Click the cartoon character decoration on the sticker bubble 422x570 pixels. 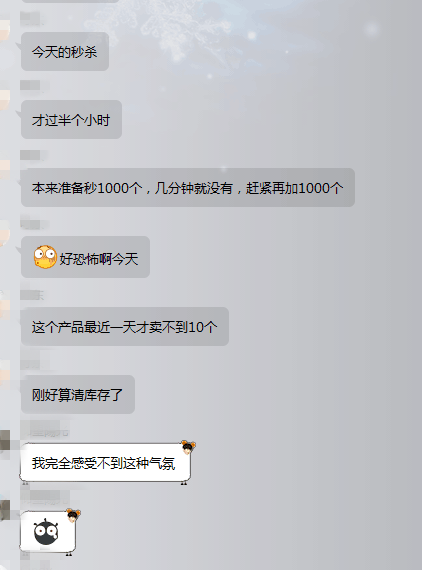pyautogui.click(x=73, y=515)
